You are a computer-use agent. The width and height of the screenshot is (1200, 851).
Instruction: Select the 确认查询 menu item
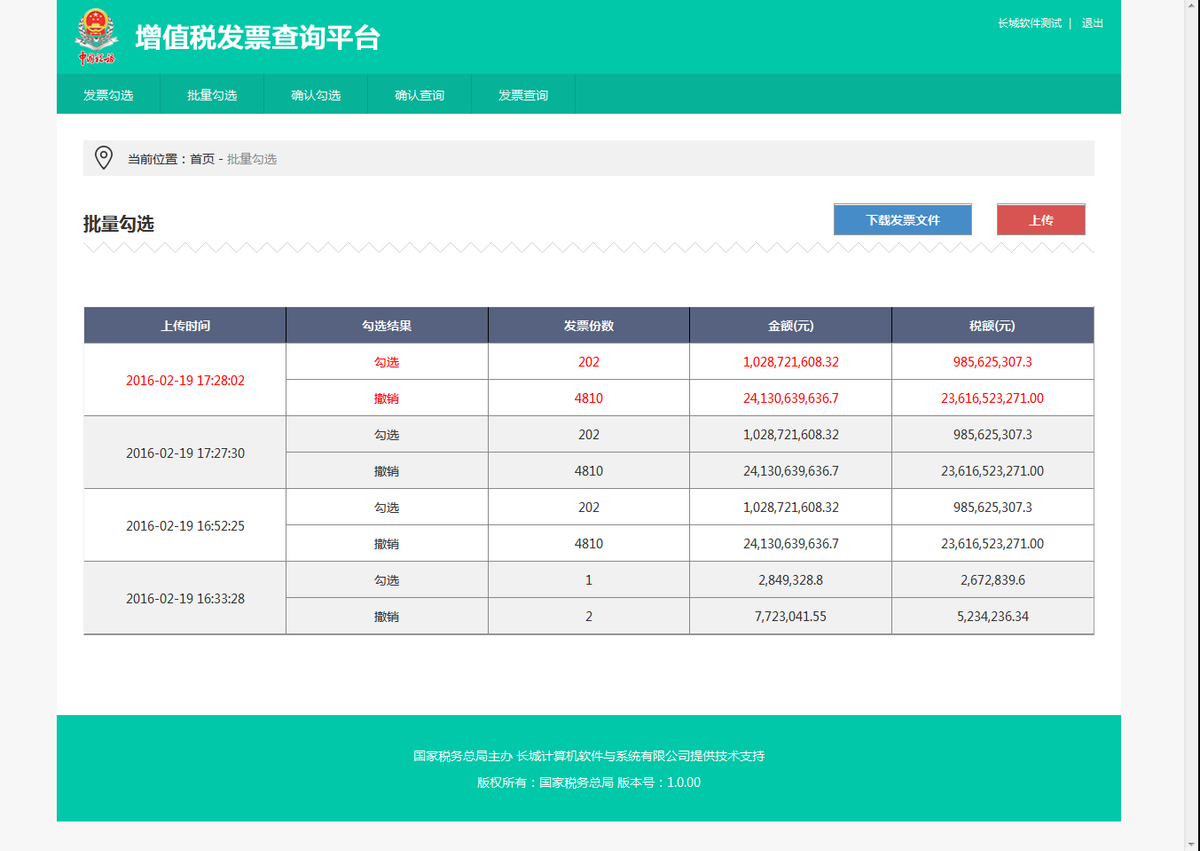419,94
